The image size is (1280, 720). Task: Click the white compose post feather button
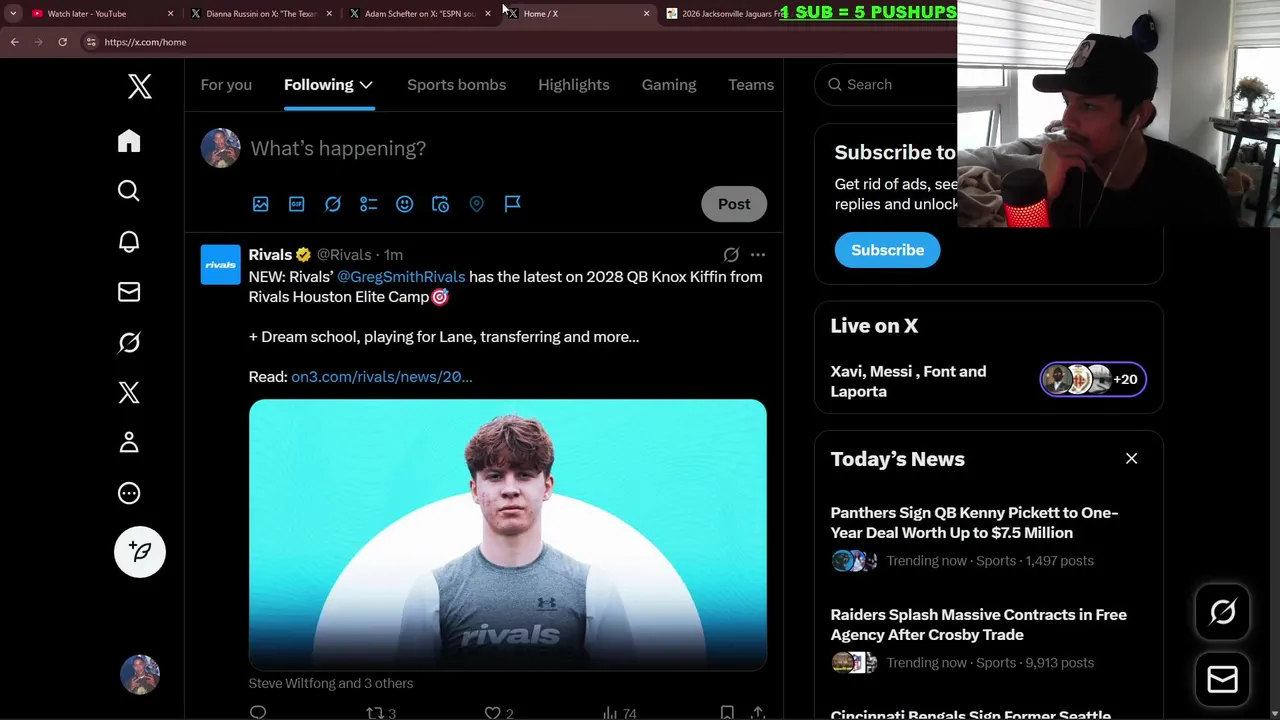point(140,552)
